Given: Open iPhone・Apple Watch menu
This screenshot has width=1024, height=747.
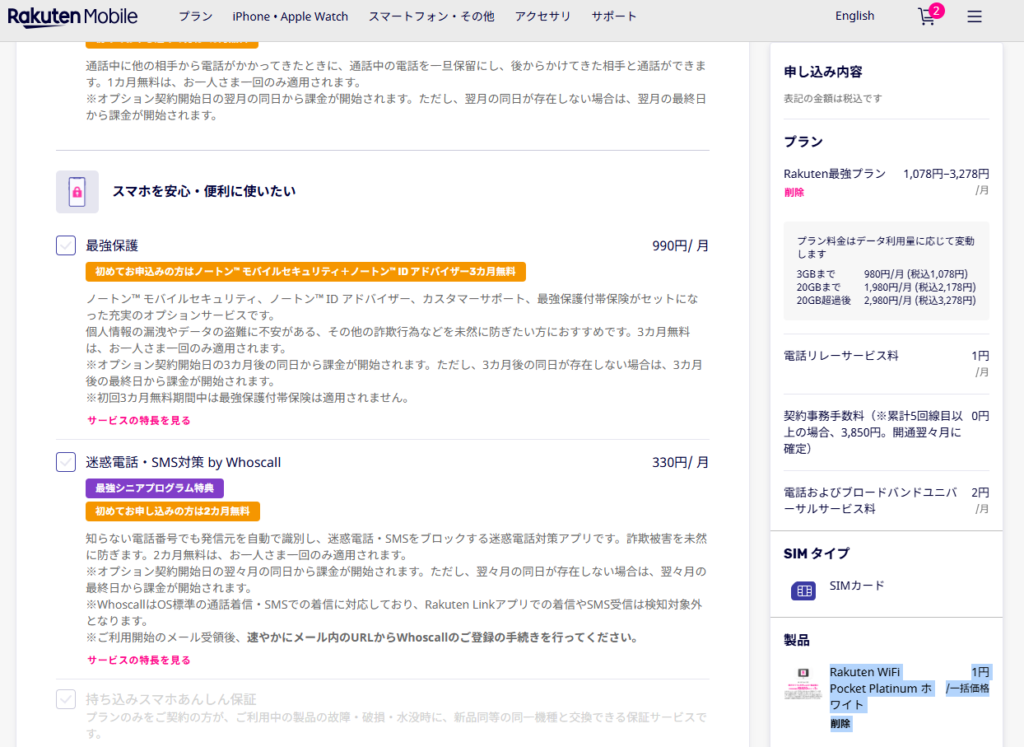Looking at the screenshot, I should coord(290,17).
